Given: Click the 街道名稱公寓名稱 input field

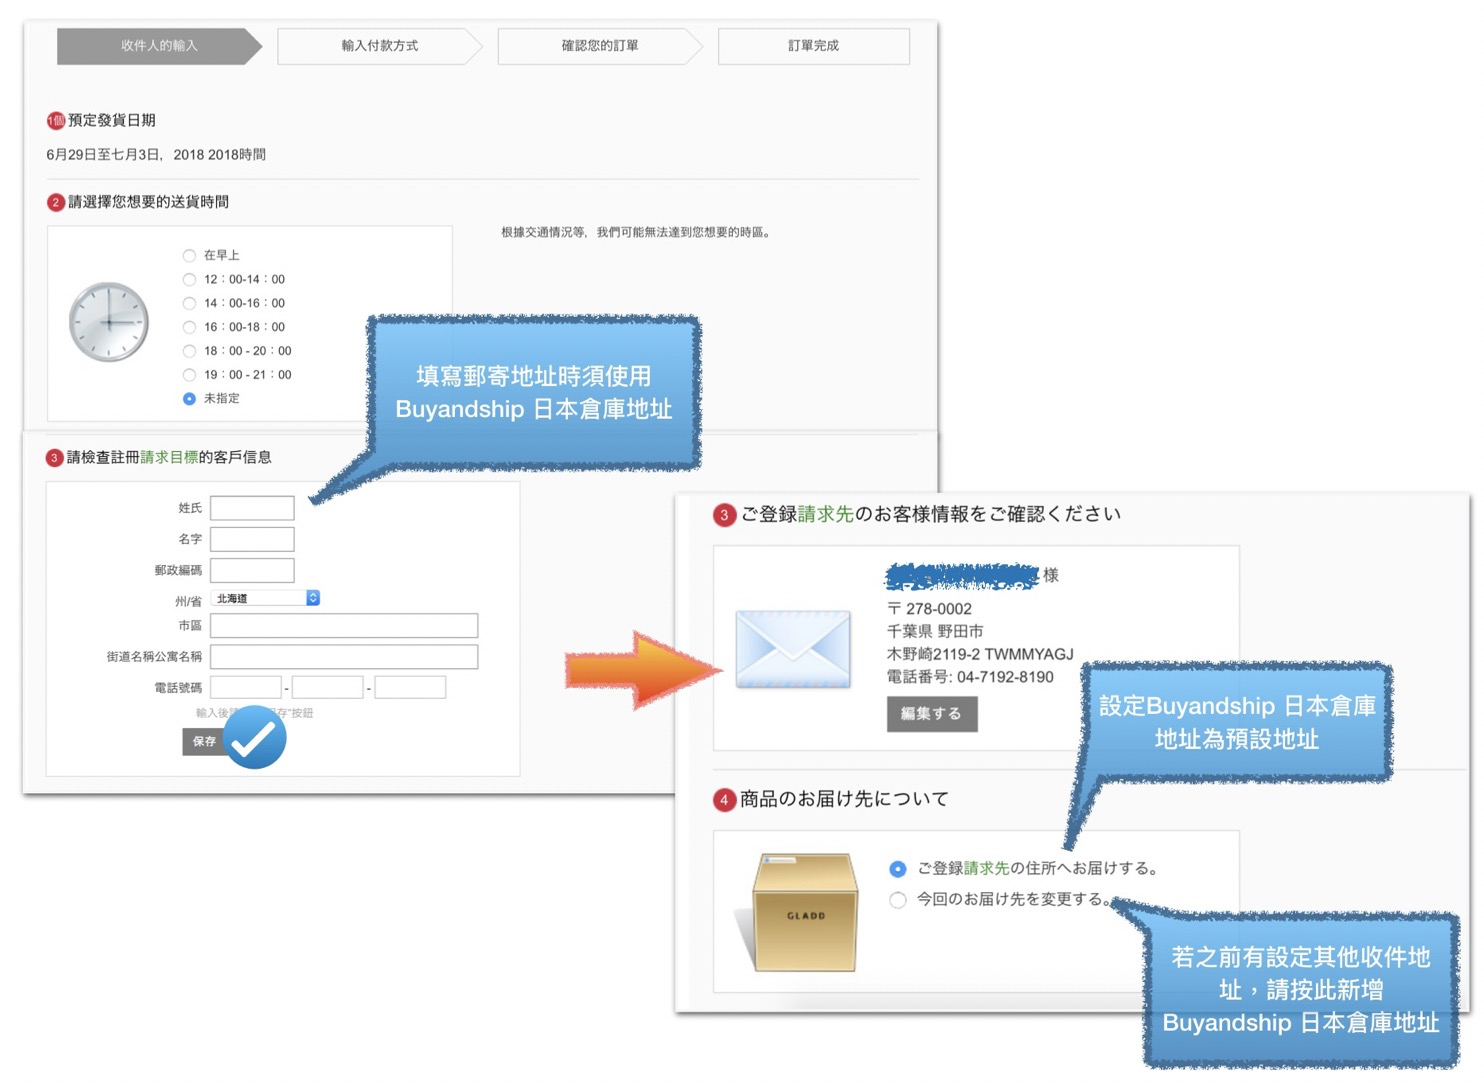Looking at the screenshot, I should tap(343, 657).
